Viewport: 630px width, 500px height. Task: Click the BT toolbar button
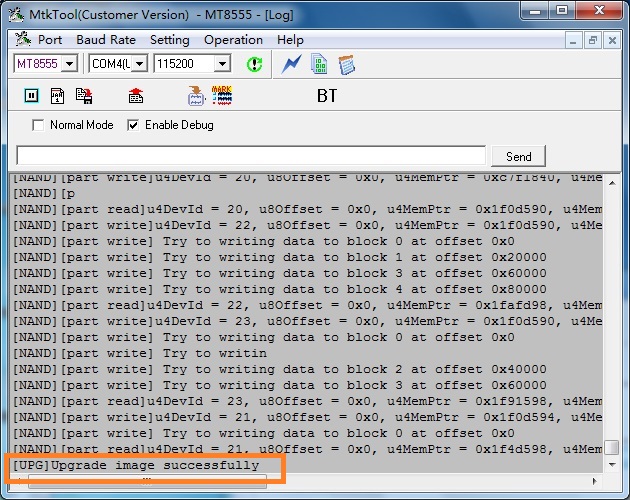(x=327, y=96)
